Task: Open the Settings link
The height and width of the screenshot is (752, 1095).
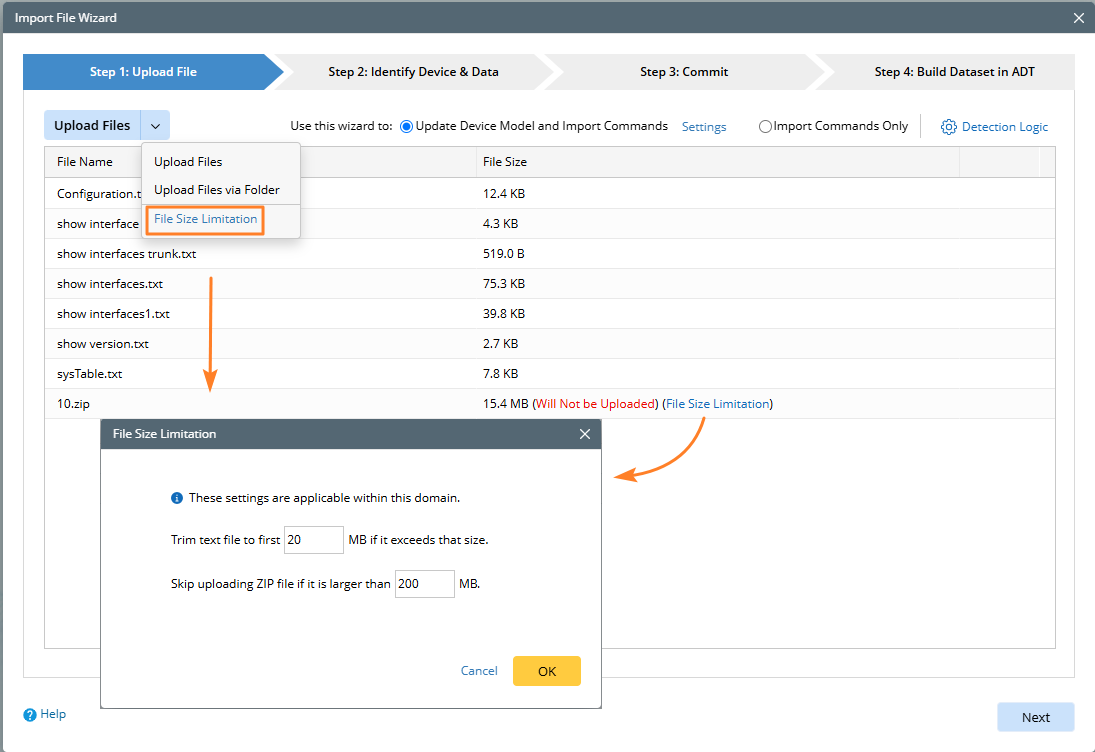Action: (704, 127)
